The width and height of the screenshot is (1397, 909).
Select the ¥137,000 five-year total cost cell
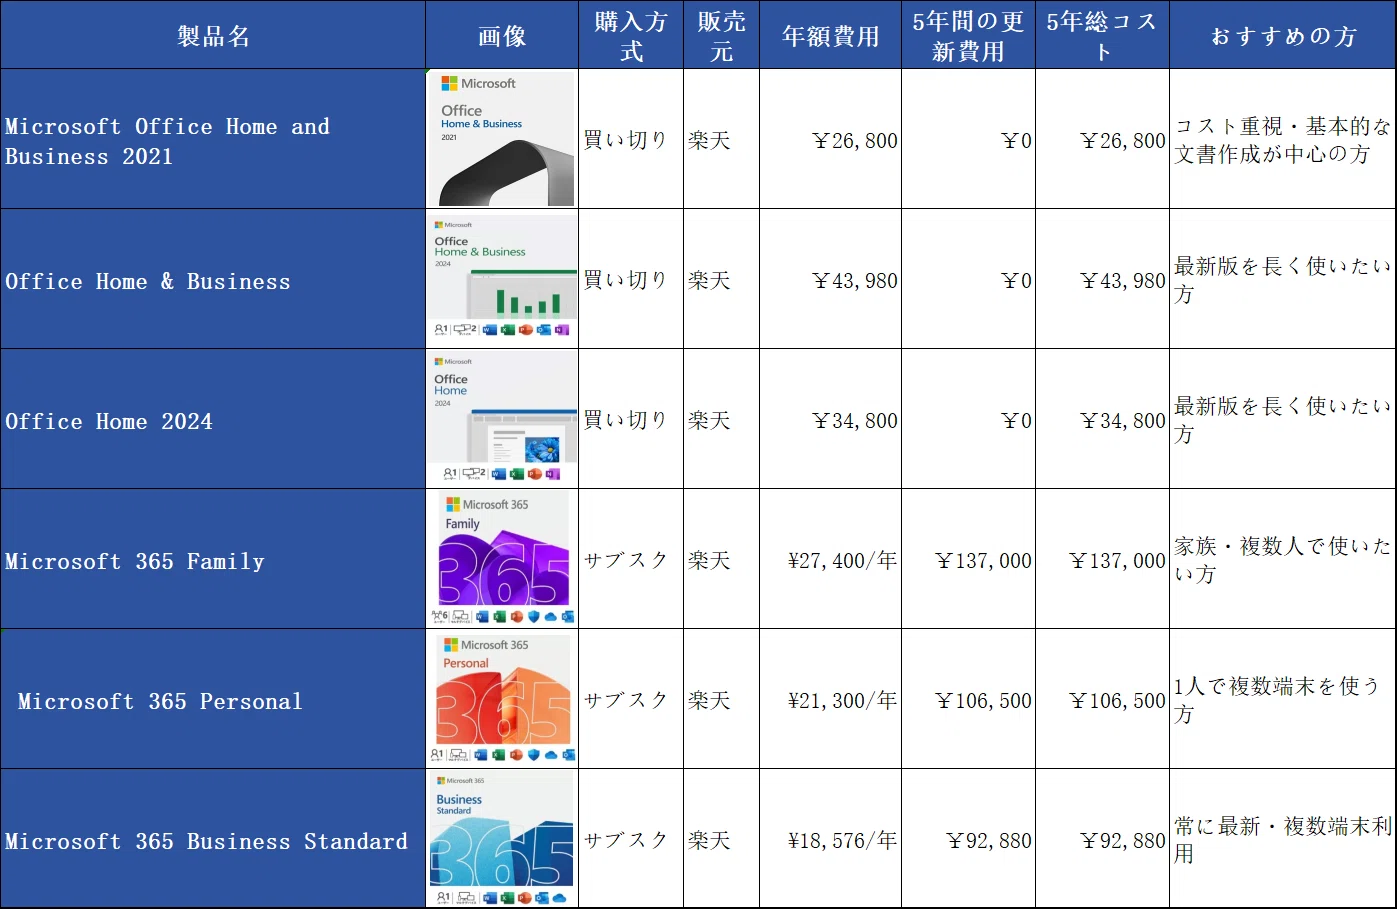tap(1102, 559)
